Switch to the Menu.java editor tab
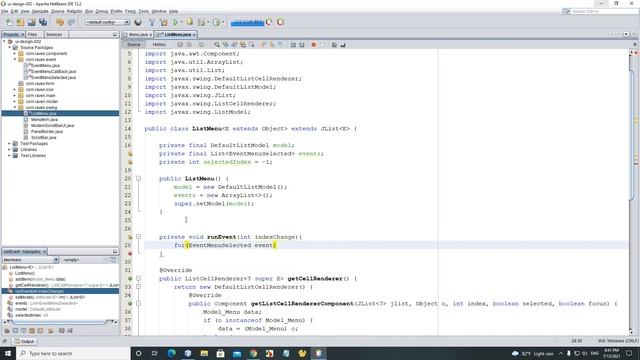The width and height of the screenshot is (640, 360). click(x=138, y=35)
